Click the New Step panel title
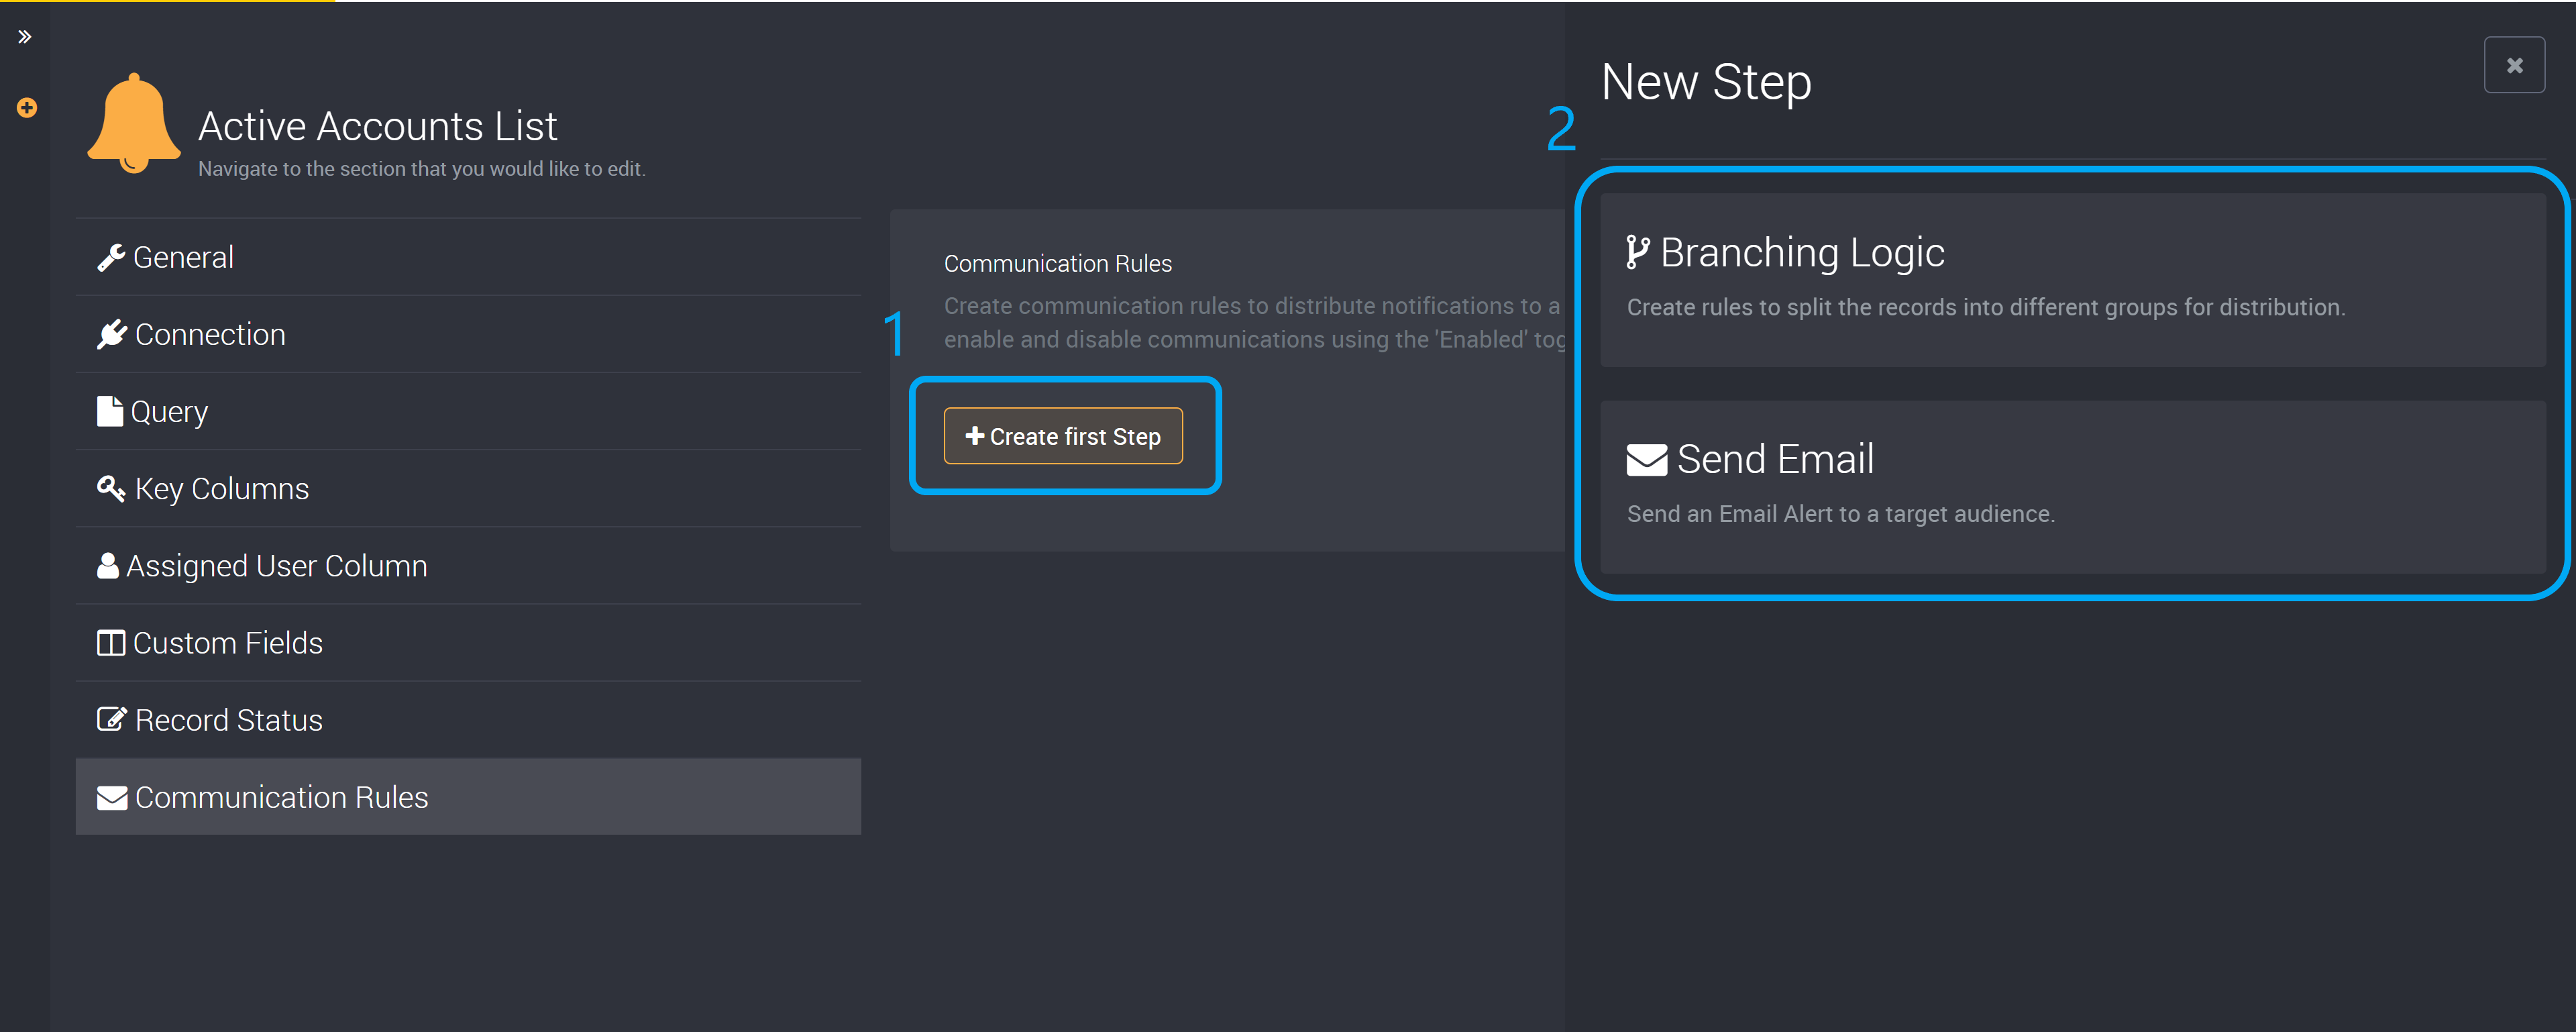Image resolution: width=2576 pixels, height=1032 pixels. point(1706,82)
